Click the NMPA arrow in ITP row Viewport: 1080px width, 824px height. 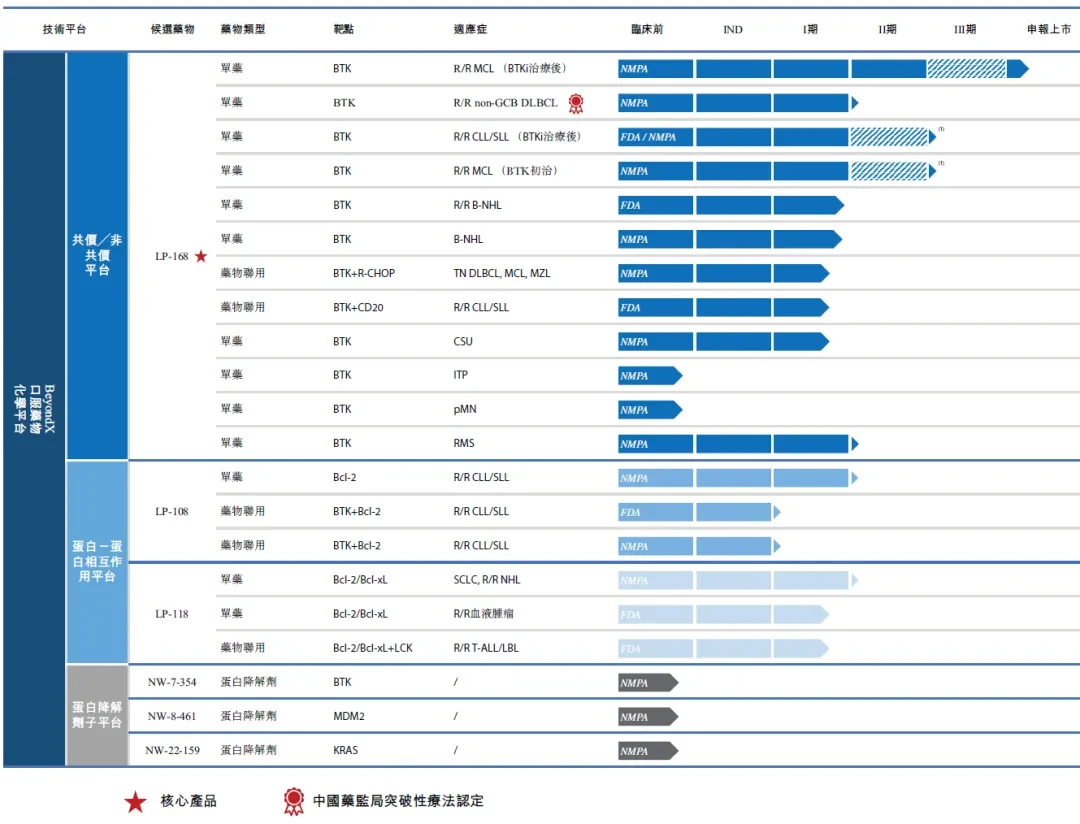(x=650, y=375)
